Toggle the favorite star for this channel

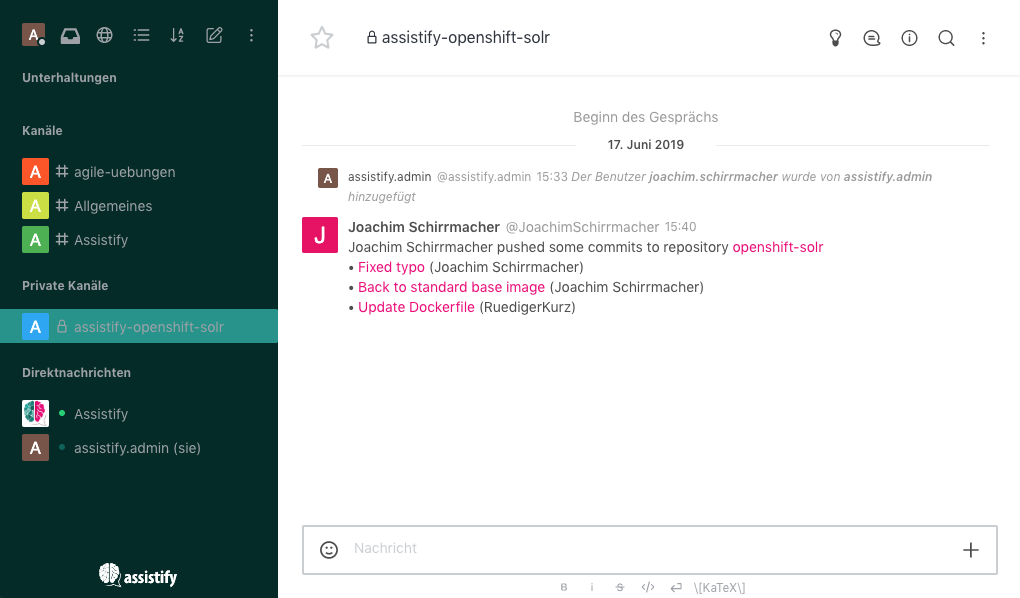321,38
